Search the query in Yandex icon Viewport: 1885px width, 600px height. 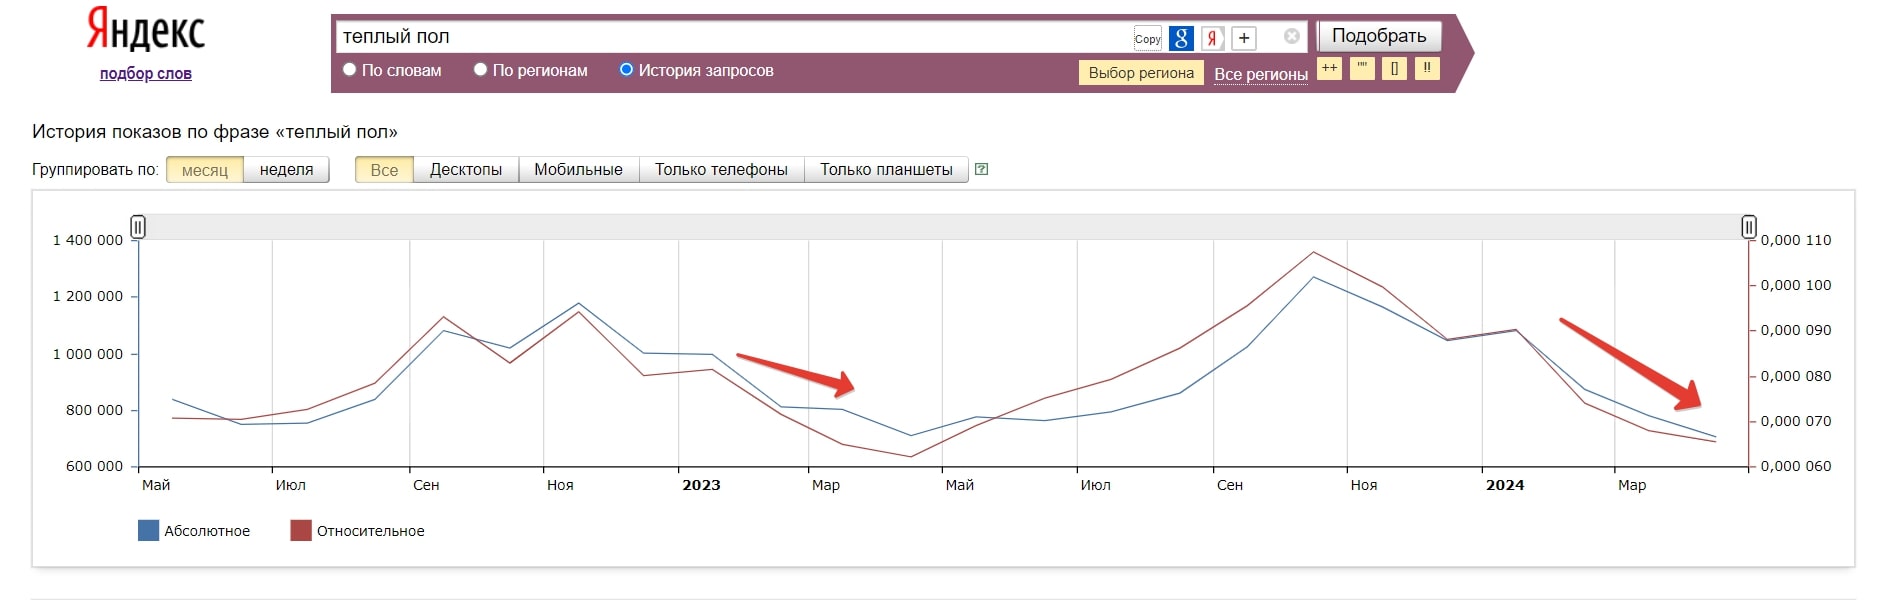[x=1212, y=38]
